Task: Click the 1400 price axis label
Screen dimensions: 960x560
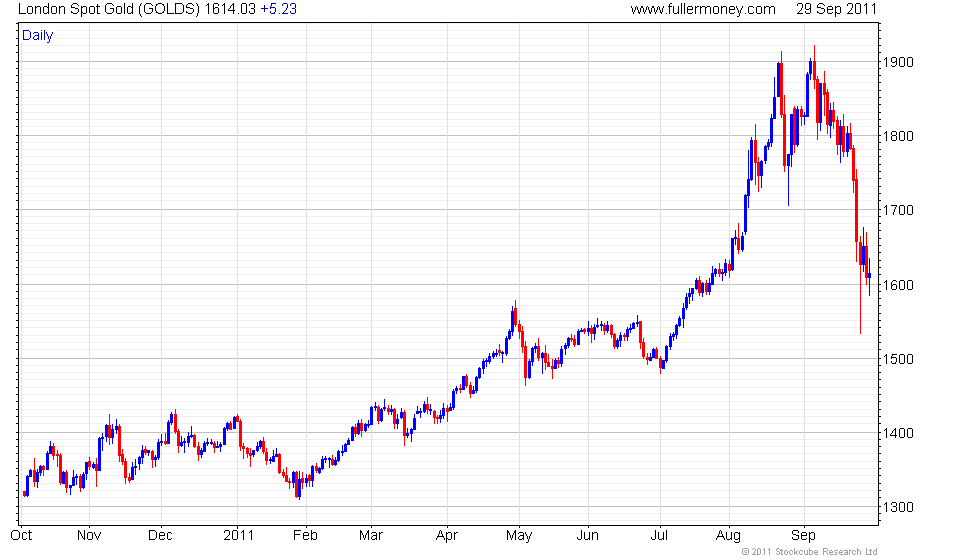Action: pyautogui.click(x=898, y=433)
